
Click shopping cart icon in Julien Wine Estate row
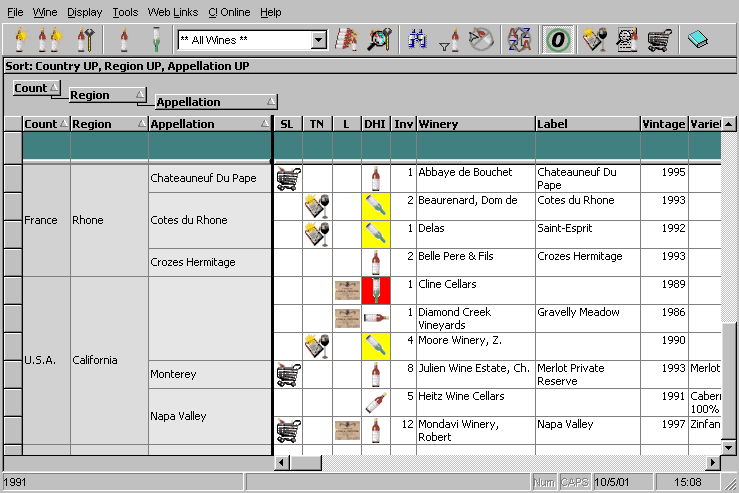[x=288, y=375]
